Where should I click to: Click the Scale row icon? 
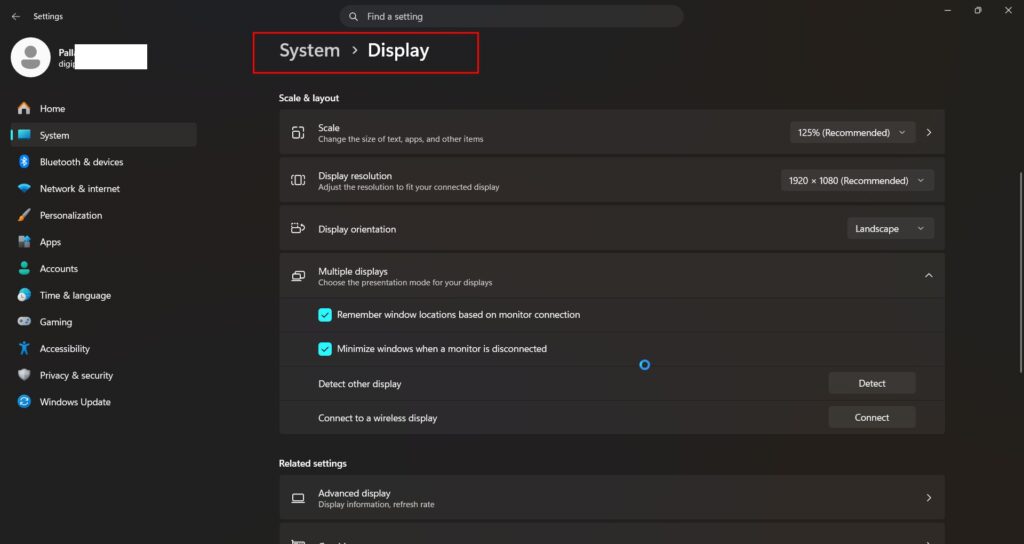pyautogui.click(x=298, y=133)
